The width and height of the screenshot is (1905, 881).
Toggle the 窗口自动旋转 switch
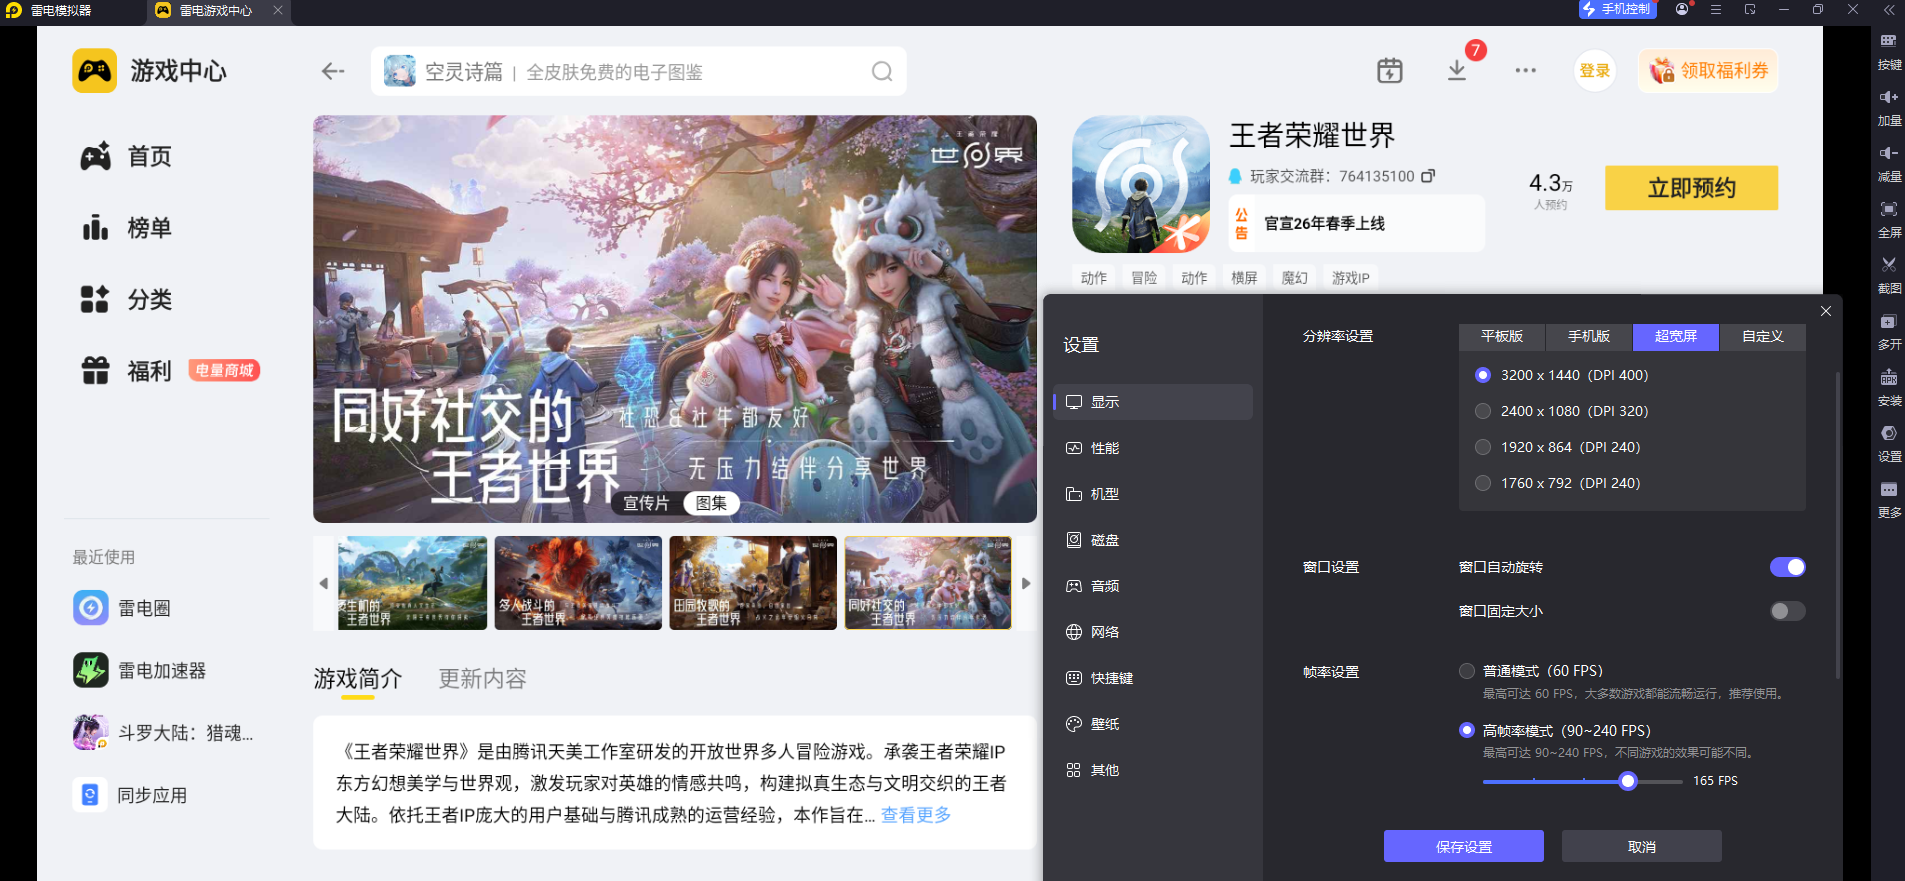pyautogui.click(x=1788, y=567)
